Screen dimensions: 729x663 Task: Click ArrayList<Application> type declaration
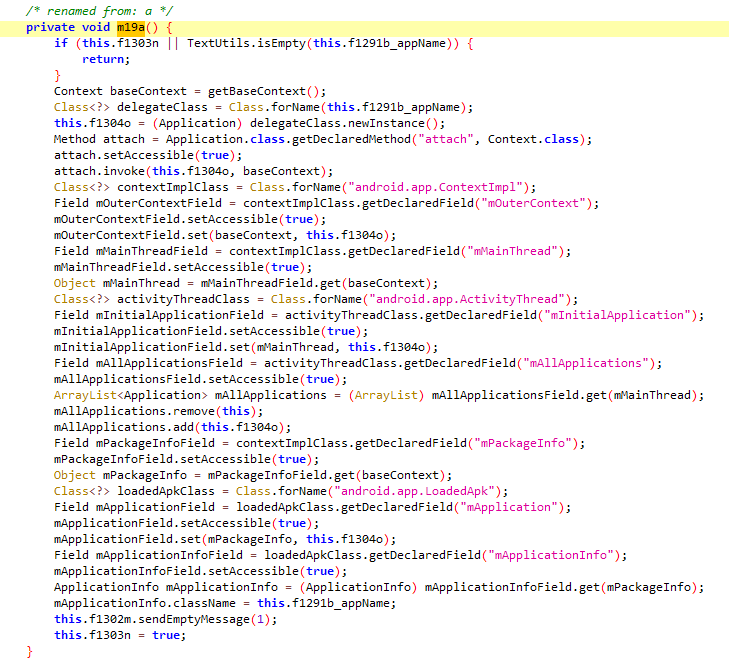click(x=131, y=395)
